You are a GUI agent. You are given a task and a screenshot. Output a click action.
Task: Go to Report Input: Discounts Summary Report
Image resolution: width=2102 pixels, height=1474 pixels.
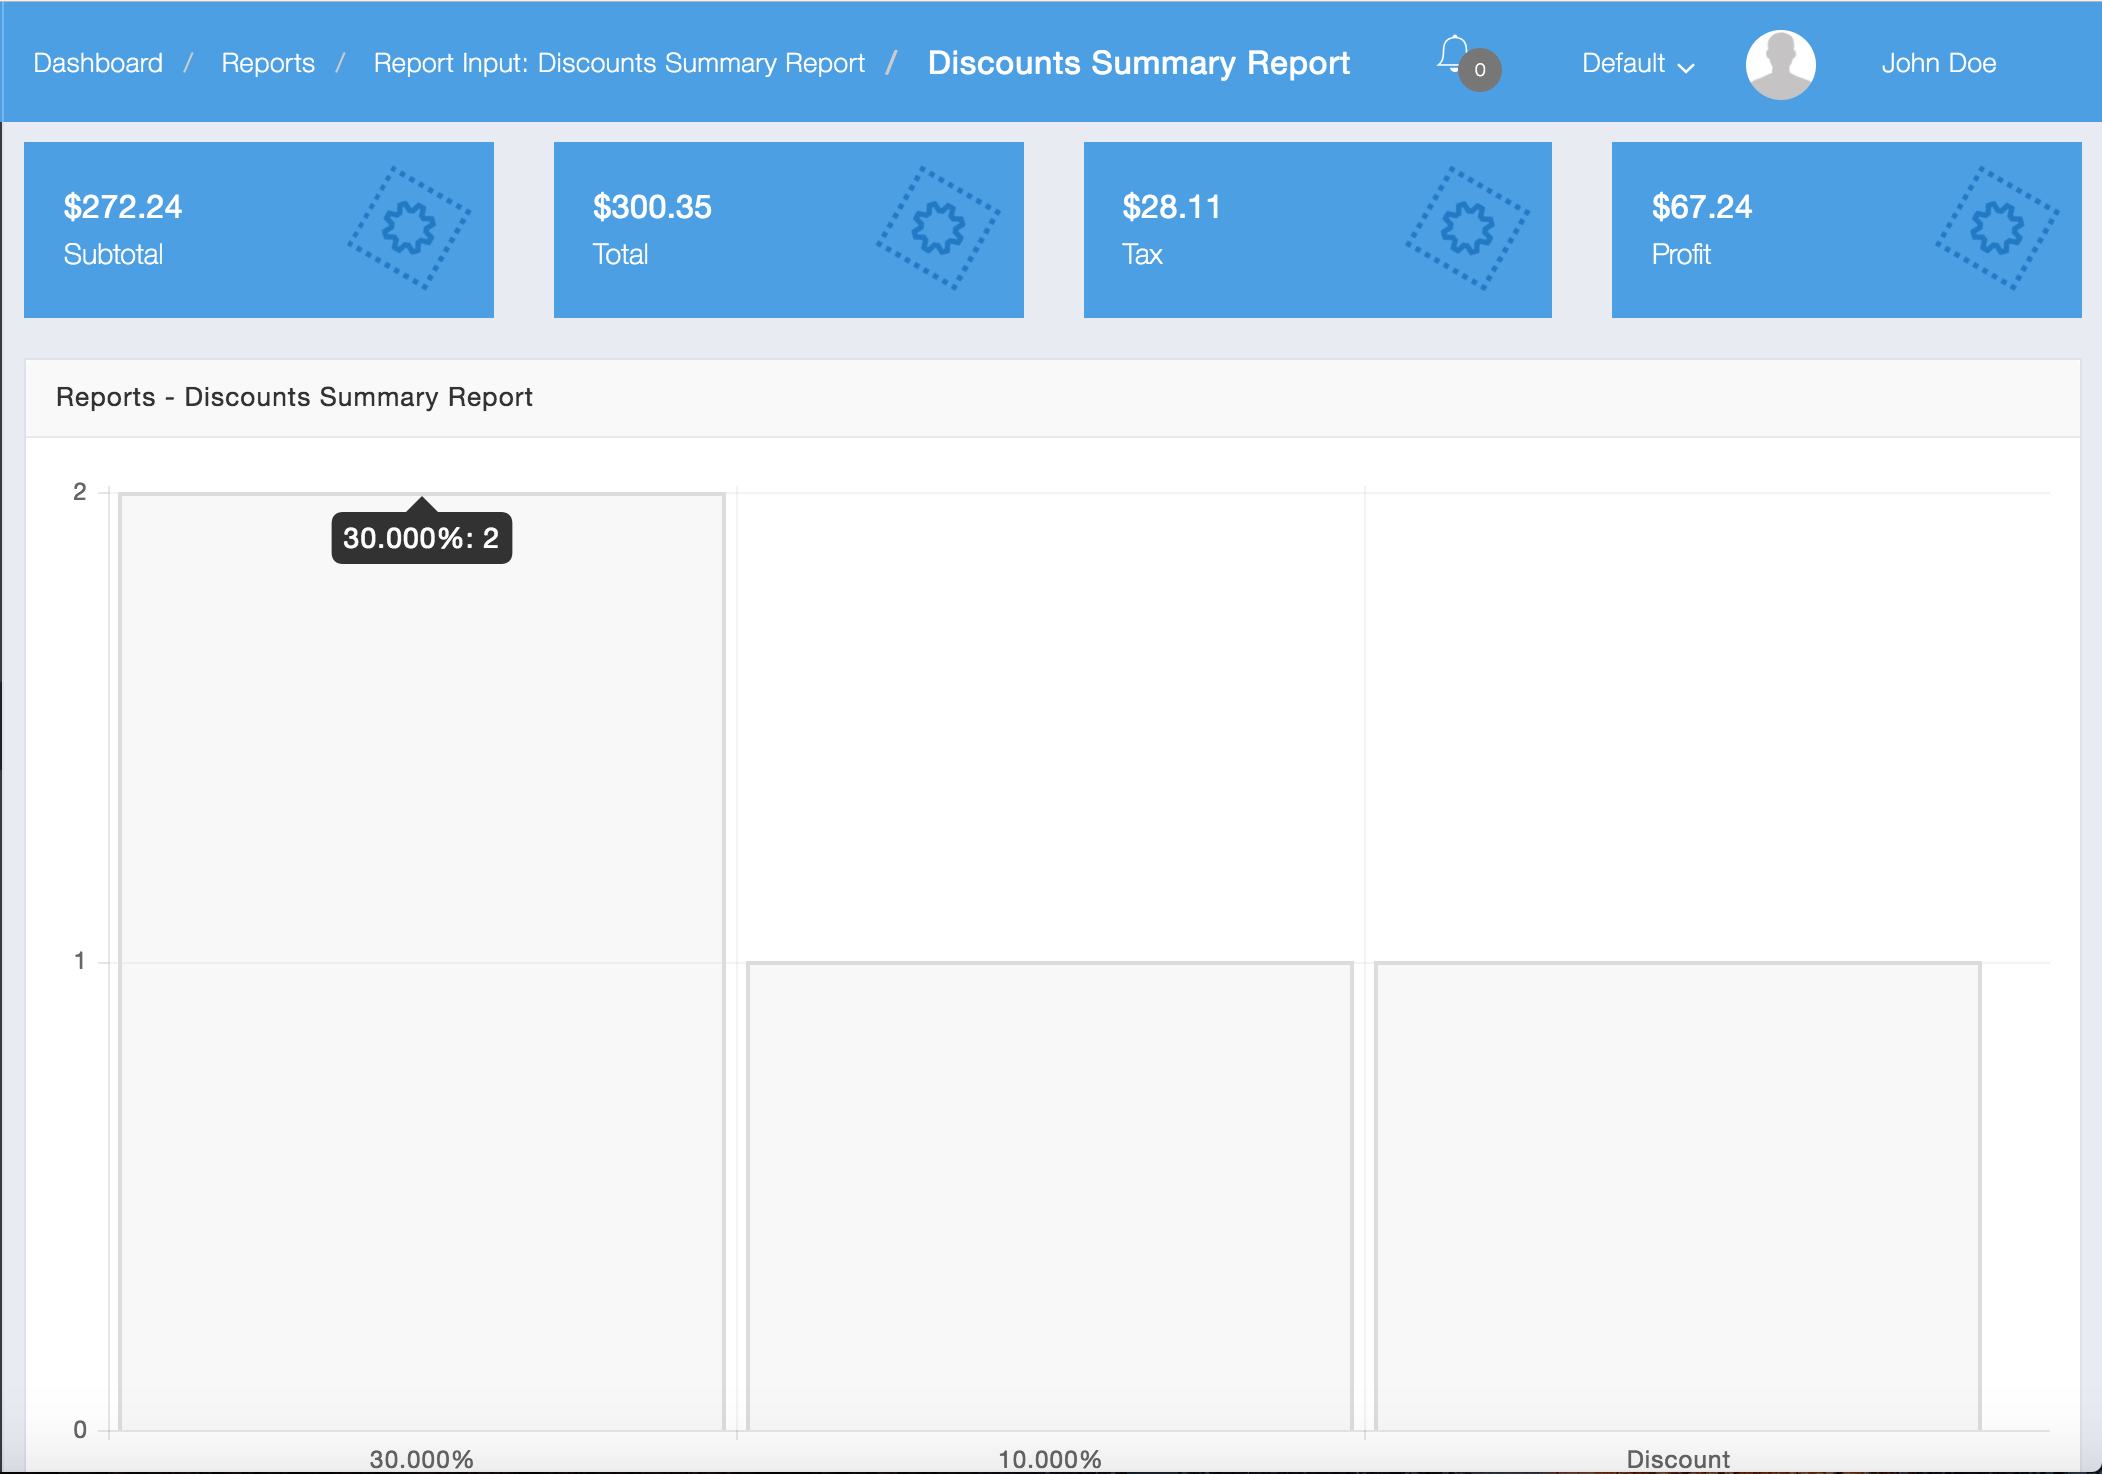tap(620, 63)
